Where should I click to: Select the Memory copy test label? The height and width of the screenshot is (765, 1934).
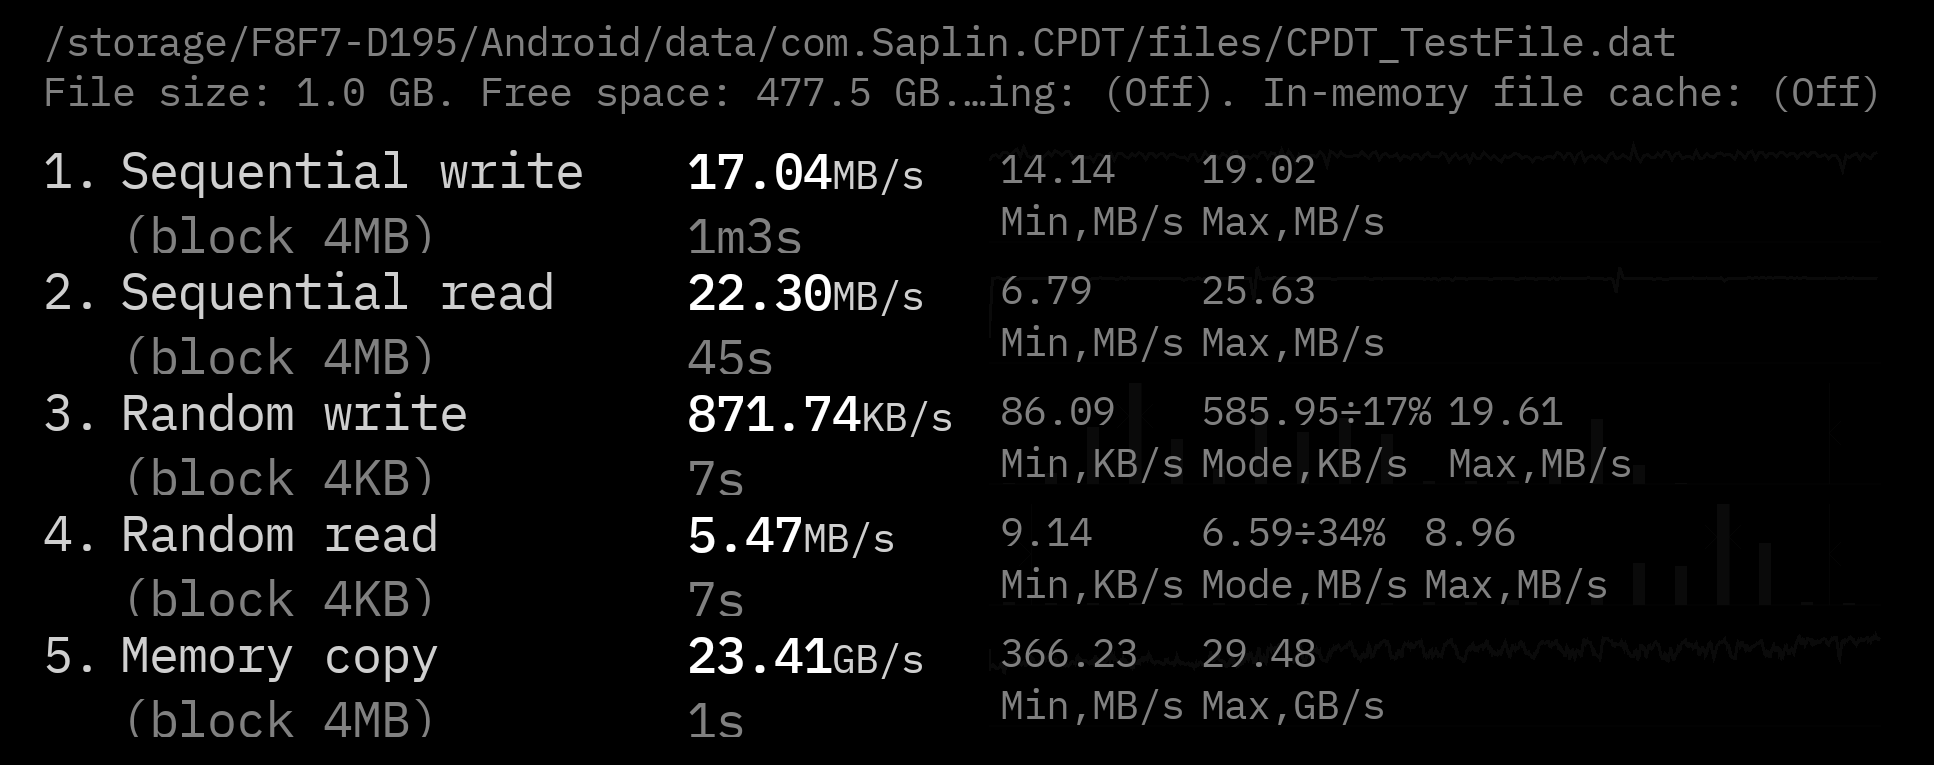(x=241, y=657)
